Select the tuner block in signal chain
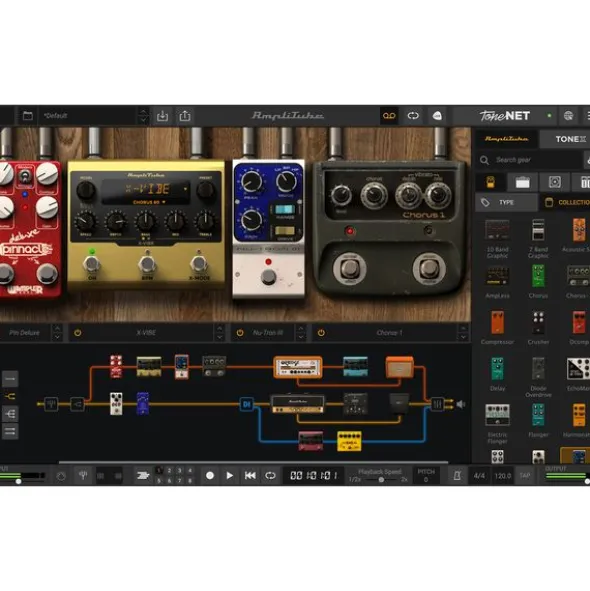 click(x=51, y=404)
